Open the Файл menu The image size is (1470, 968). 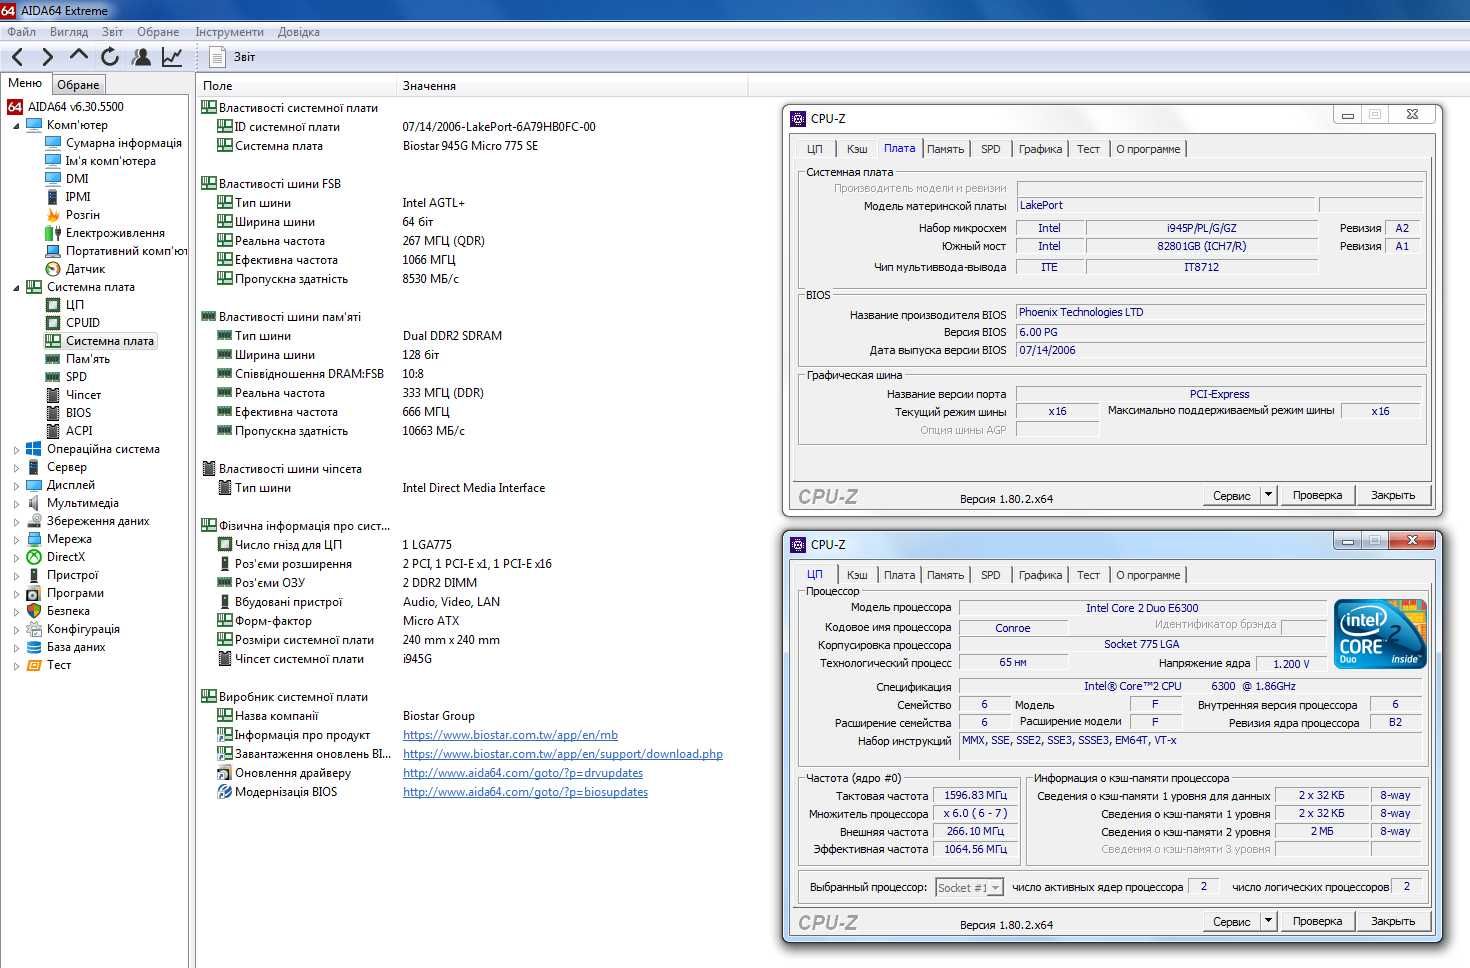(21, 32)
